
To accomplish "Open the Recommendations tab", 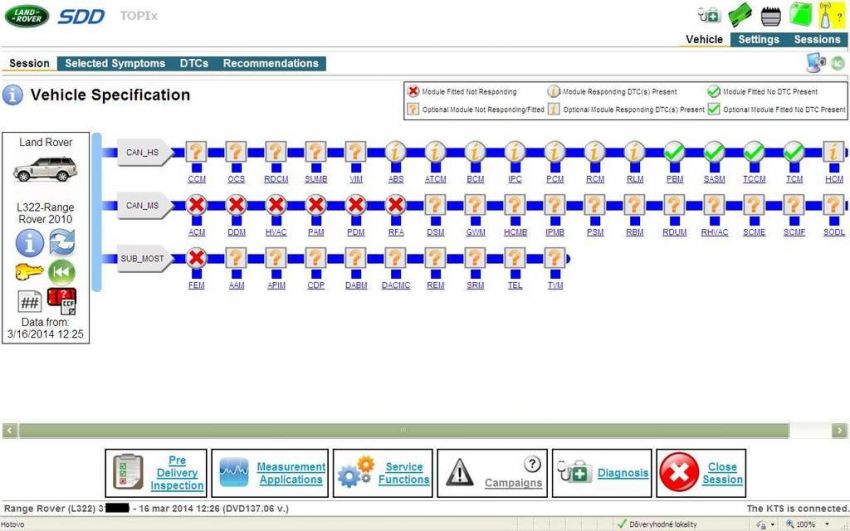I will click(270, 63).
